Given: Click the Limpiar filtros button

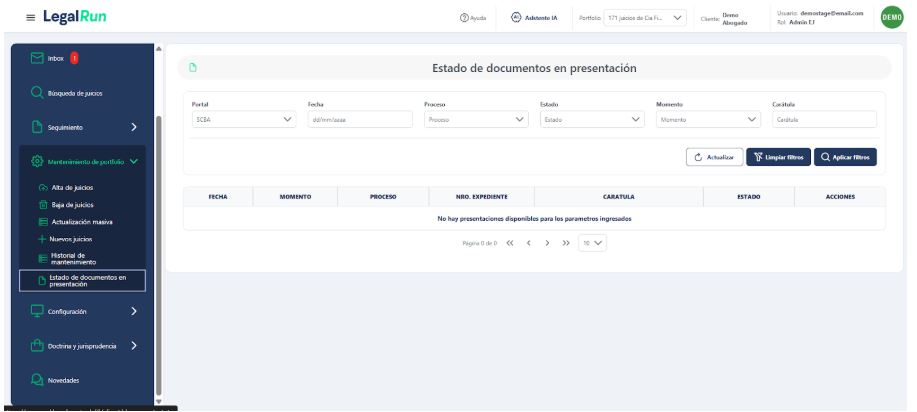Looking at the screenshot, I should (778, 157).
